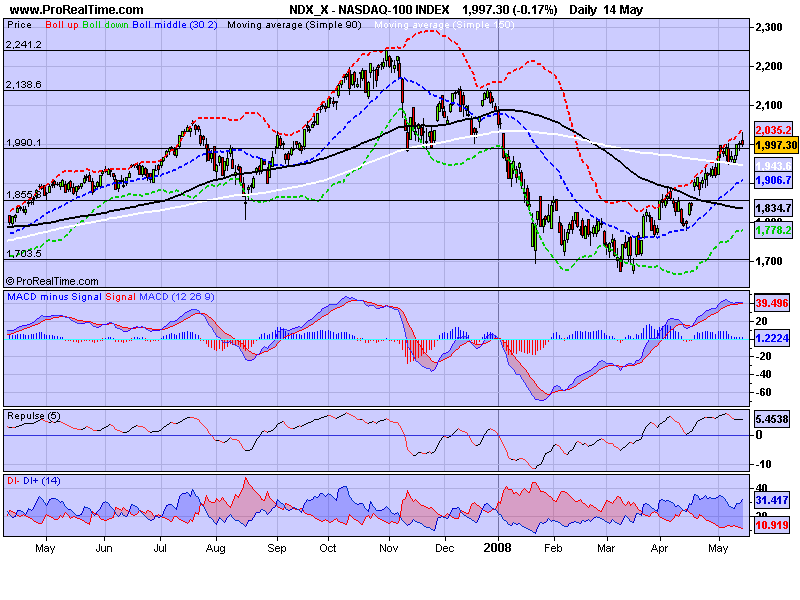Click the Oct label on time axis

click(328, 548)
